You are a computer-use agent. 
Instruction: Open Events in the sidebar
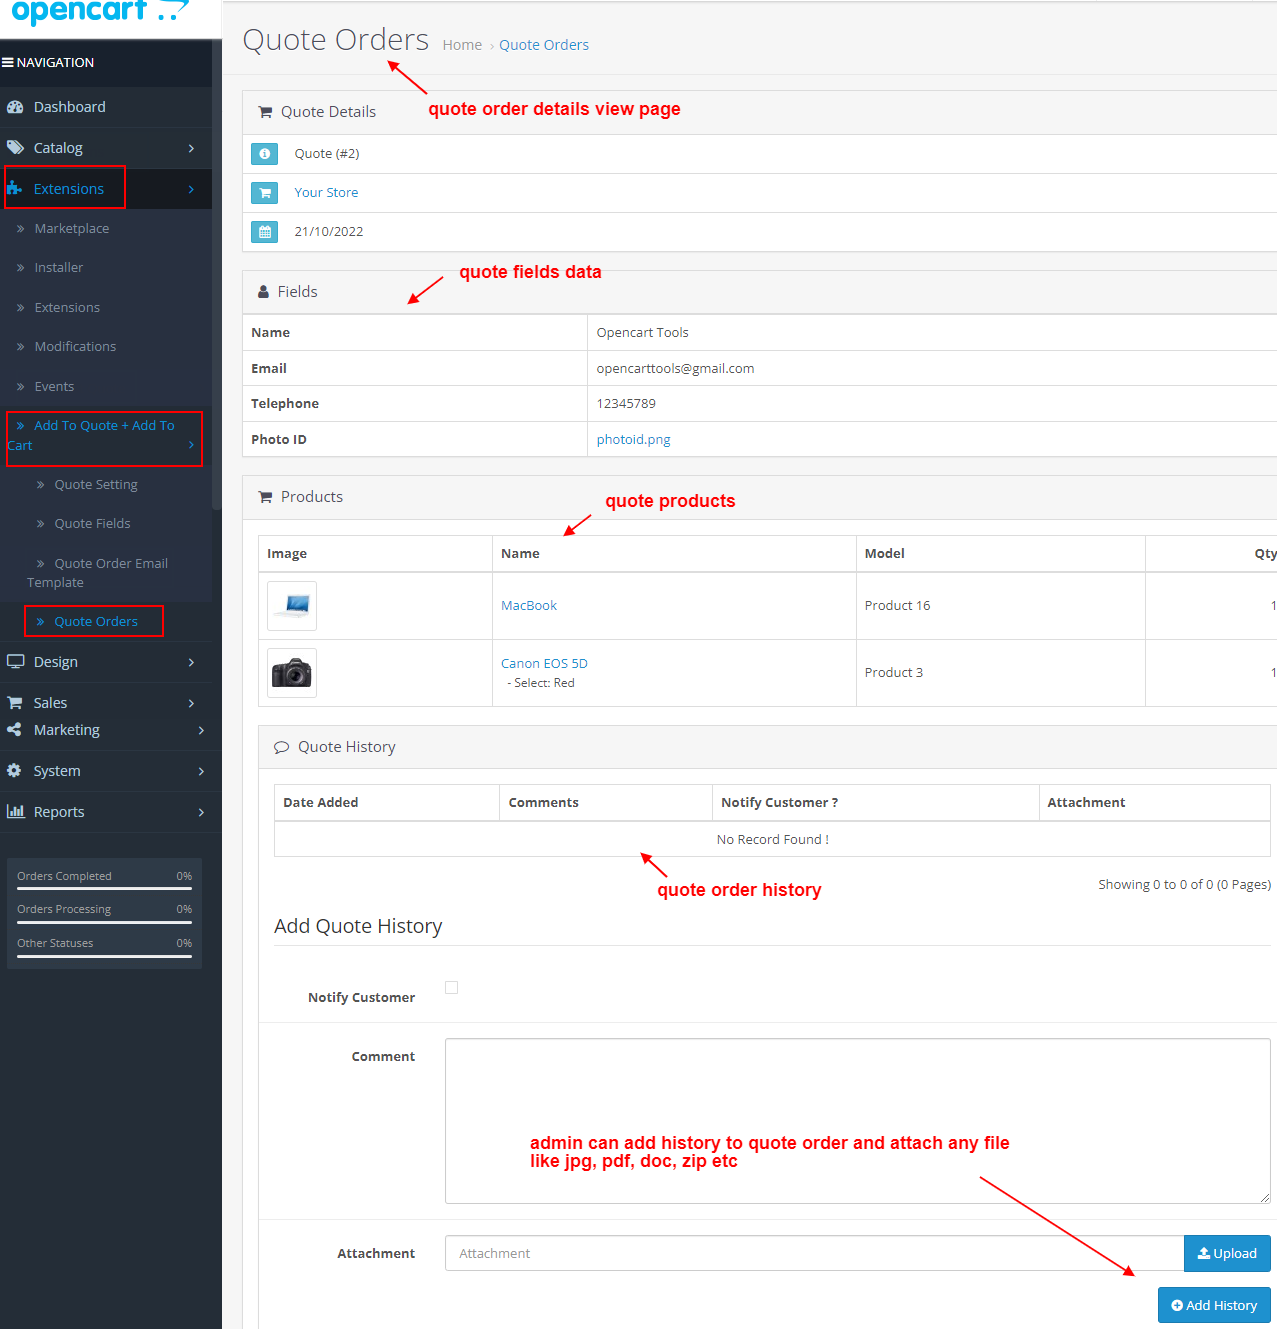tap(54, 387)
